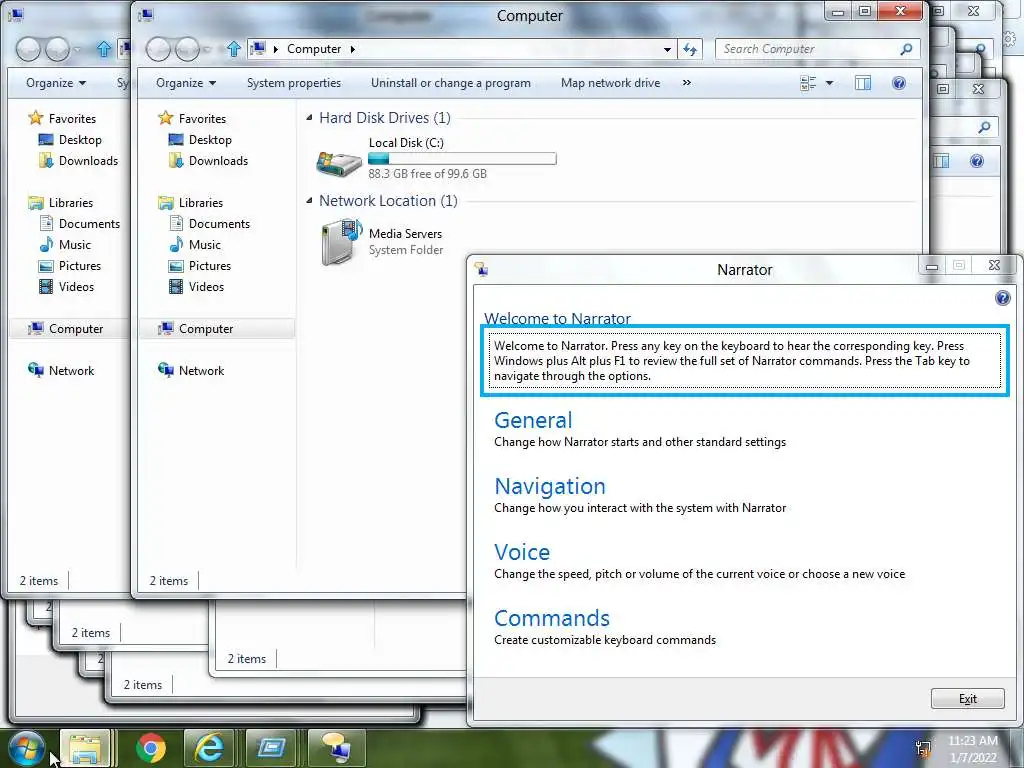
Task: Open Navigation settings in Narrator
Action: pos(550,486)
